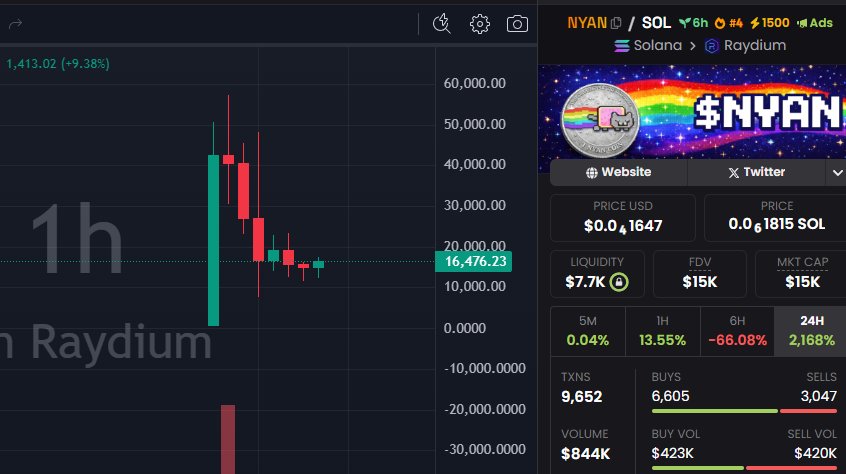846x474 pixels.
Task: Copy NYAN token address icon
Action: [x=616, y=23]
